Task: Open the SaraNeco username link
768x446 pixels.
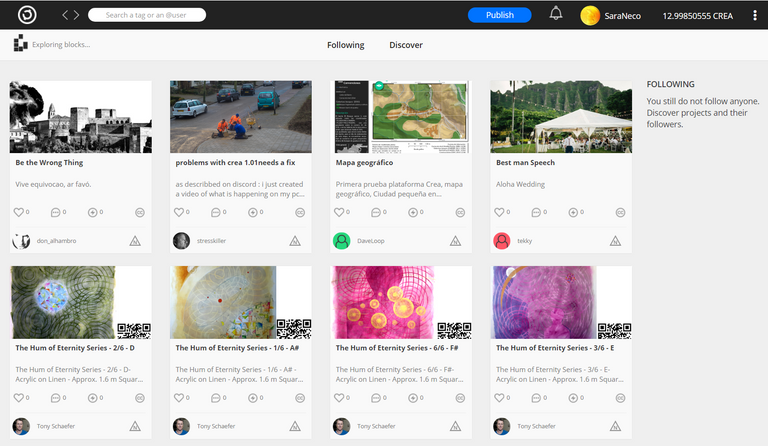Action: [622, 16]
